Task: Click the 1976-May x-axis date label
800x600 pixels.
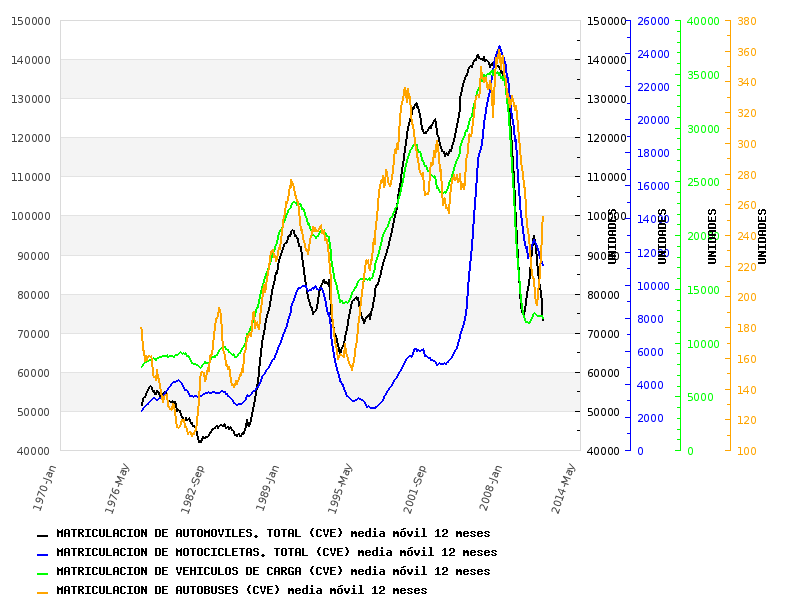Action: pos(118,487)
